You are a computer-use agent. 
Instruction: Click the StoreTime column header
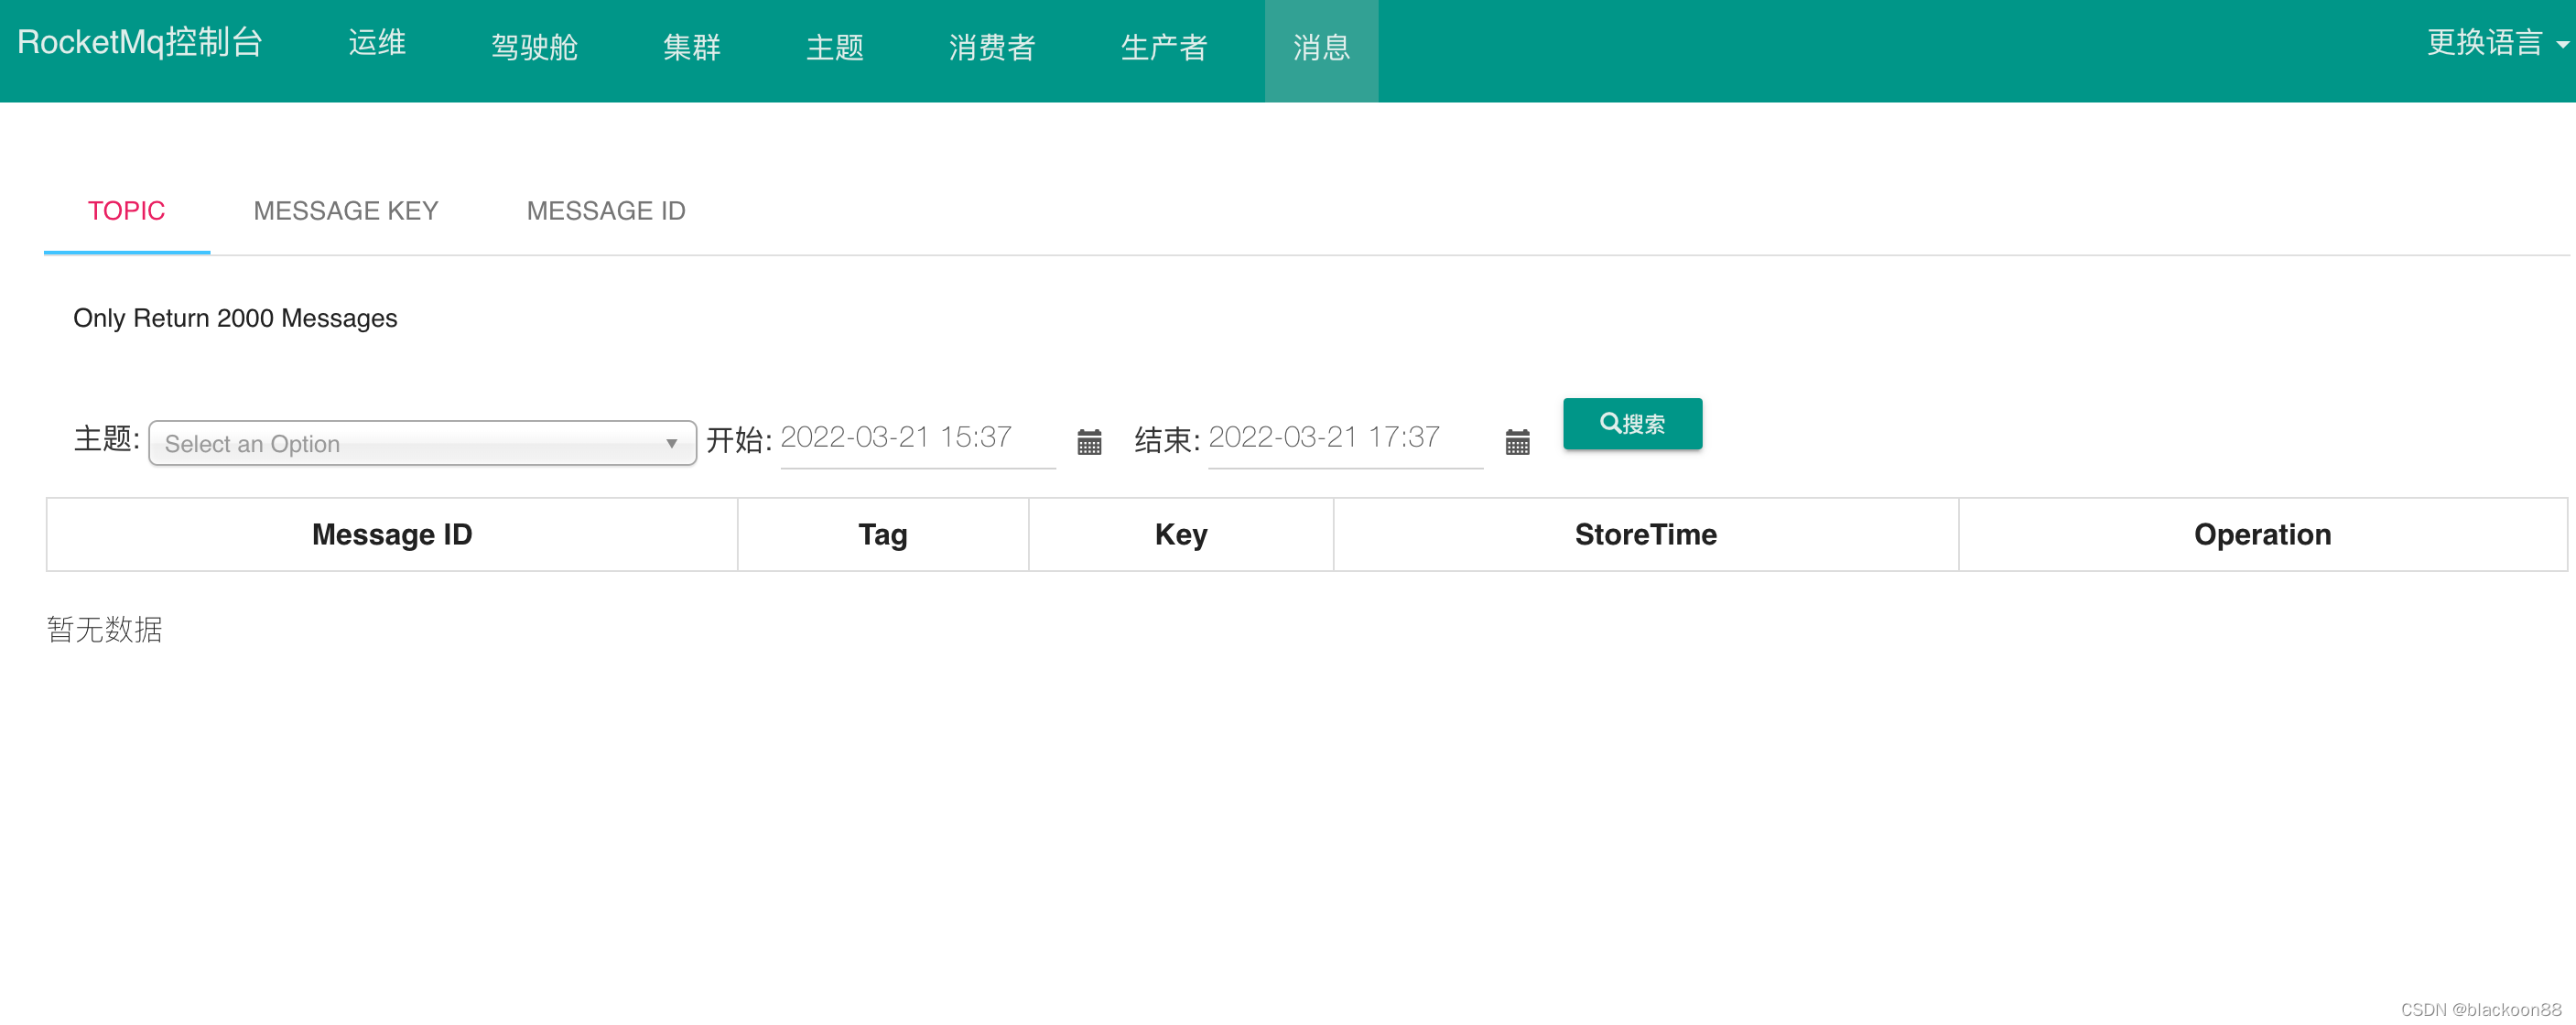[1646, 534]
